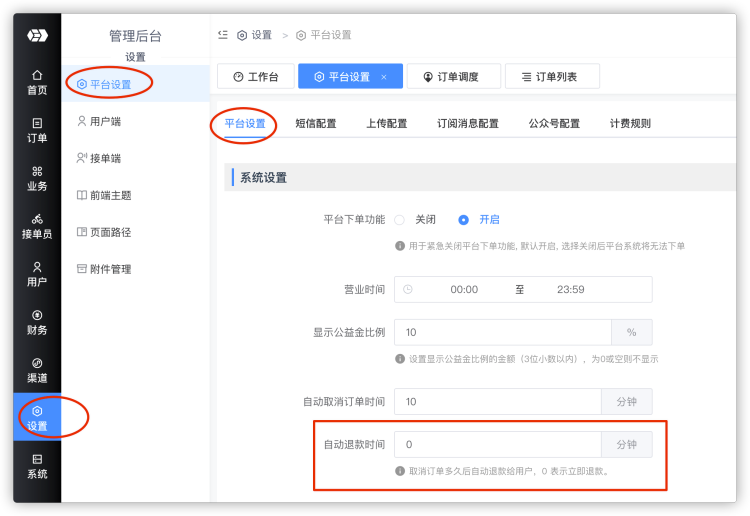750x516 pixels.
Task: Click the 至 separator in the time range
Action: coord(519,289)
